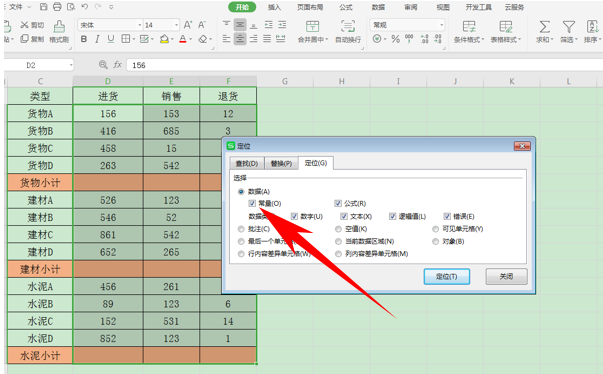Toggle Underline formatting

(111, 39)
